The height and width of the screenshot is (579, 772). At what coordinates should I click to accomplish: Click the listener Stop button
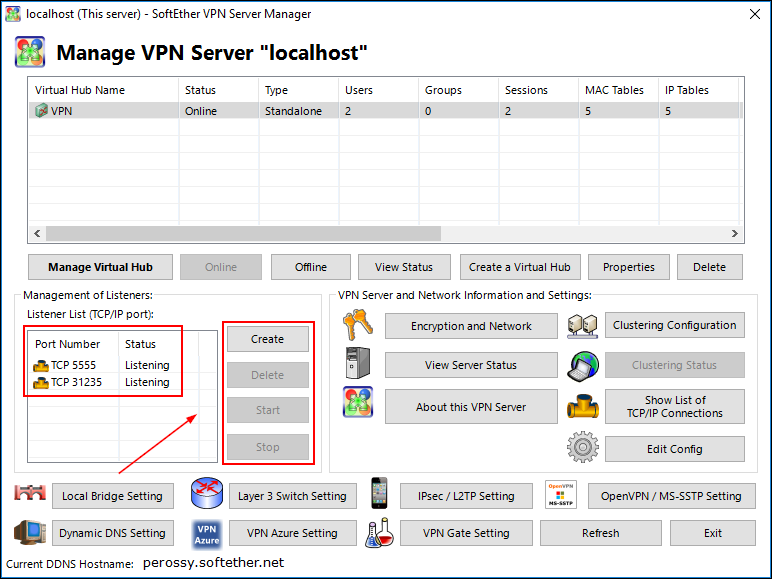[267, 447]
